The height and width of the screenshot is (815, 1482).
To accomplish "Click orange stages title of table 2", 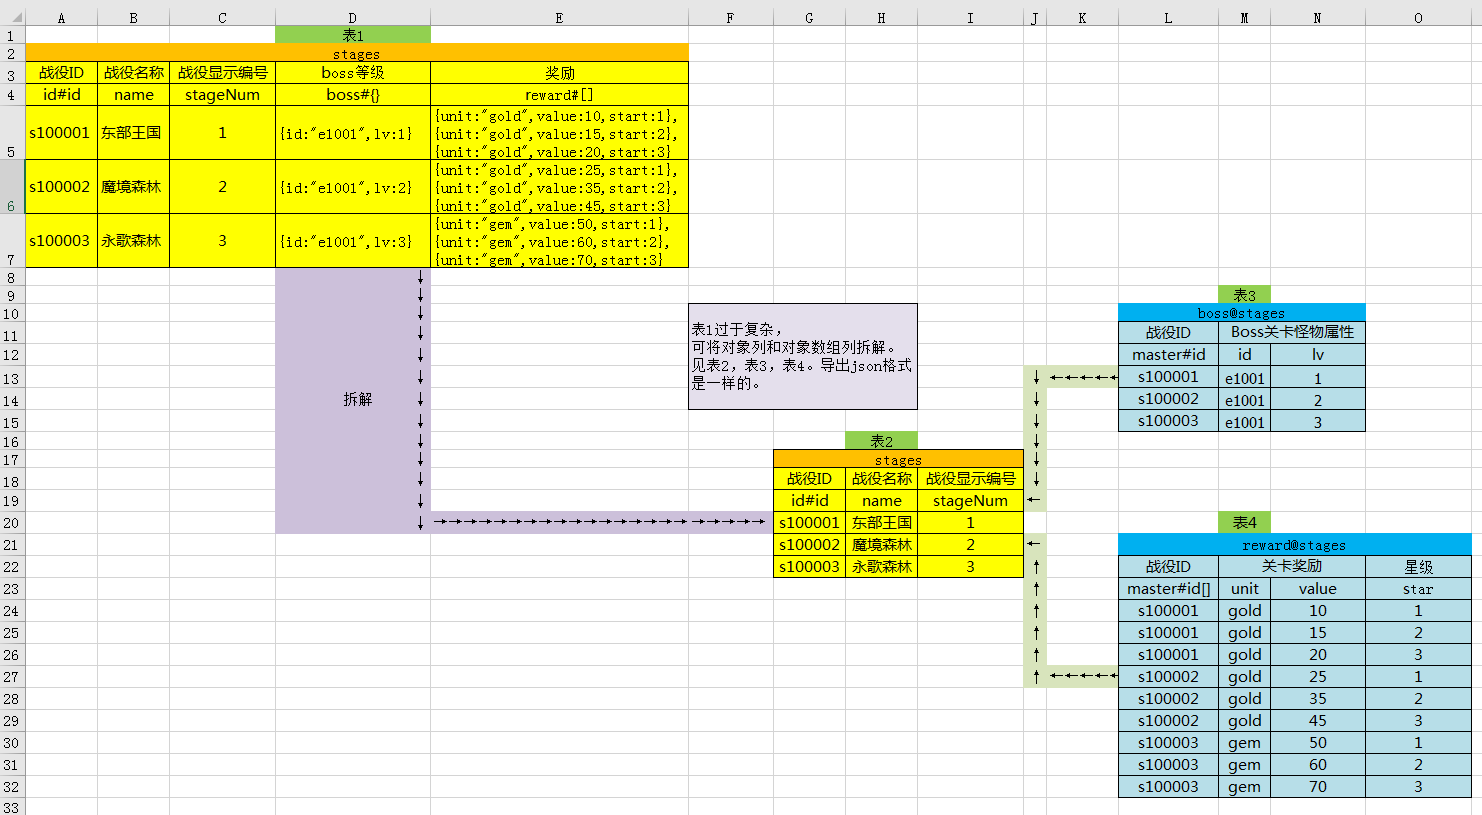I will (898, 459).
